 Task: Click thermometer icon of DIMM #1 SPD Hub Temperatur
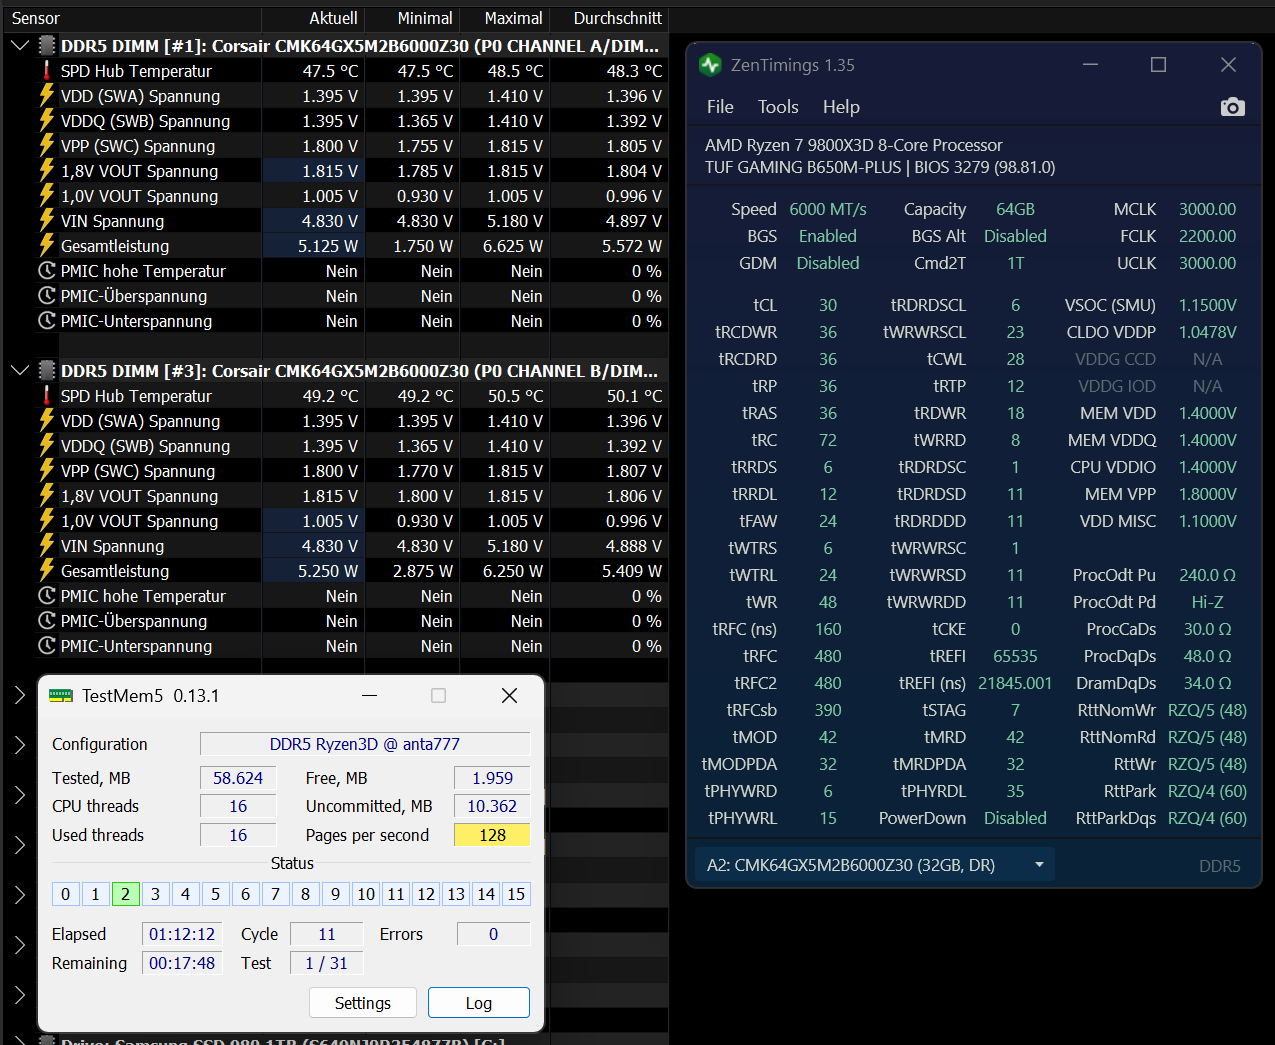[46, 71]
